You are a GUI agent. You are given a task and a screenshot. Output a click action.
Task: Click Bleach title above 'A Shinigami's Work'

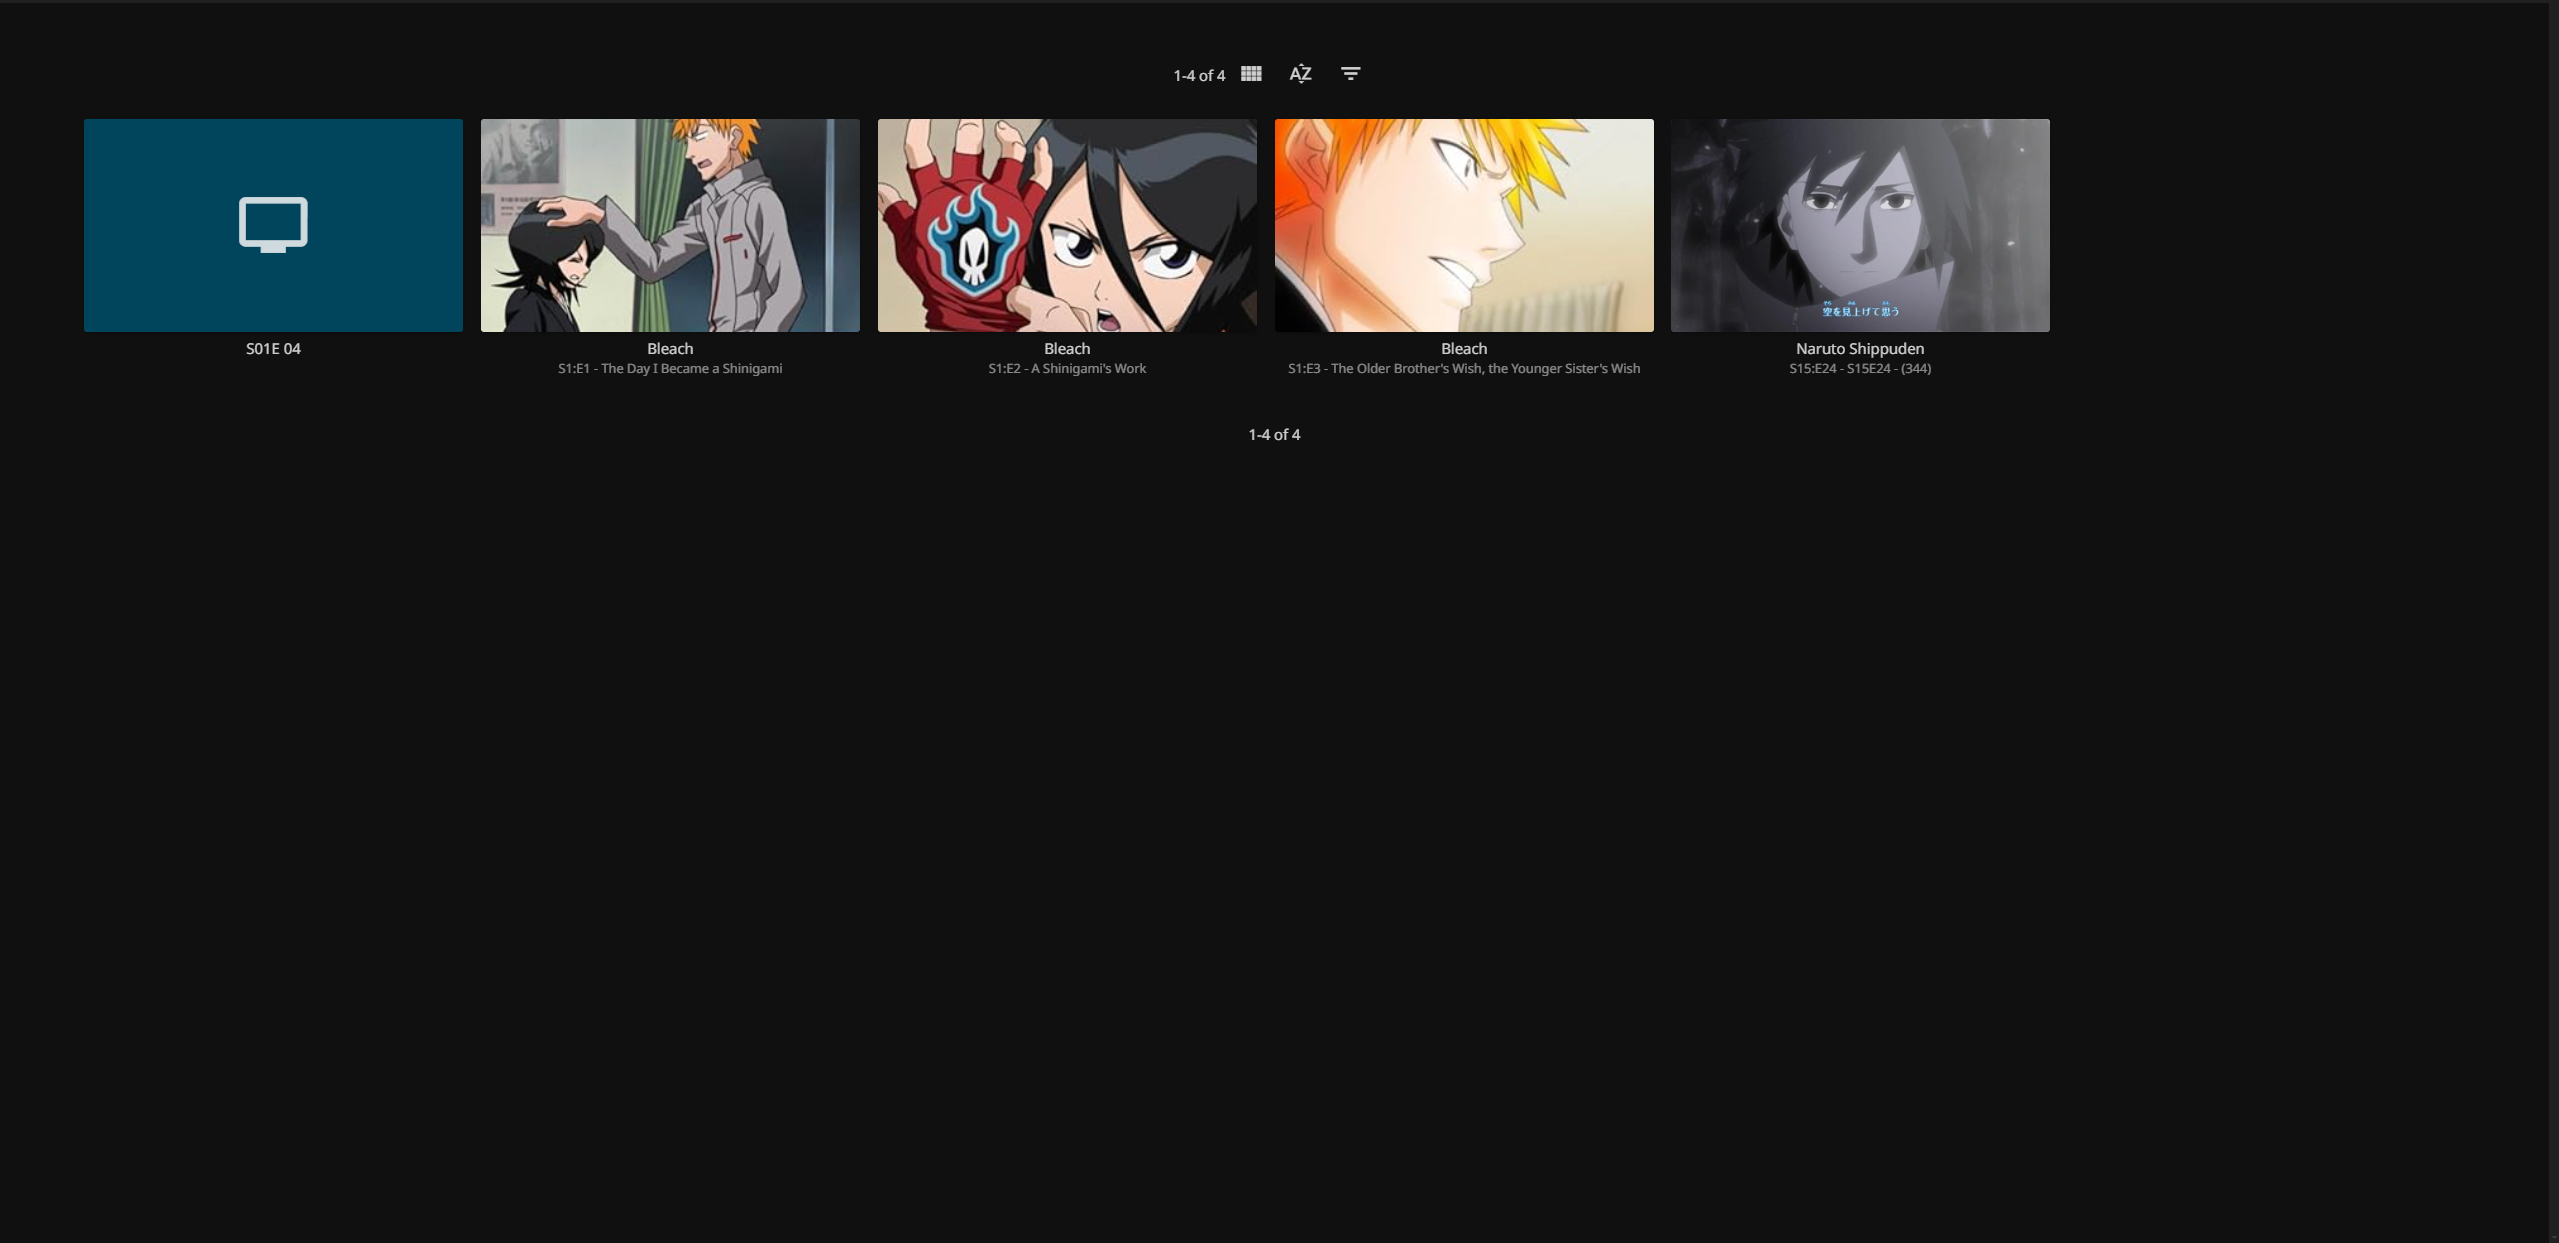tap(1067, 349)
